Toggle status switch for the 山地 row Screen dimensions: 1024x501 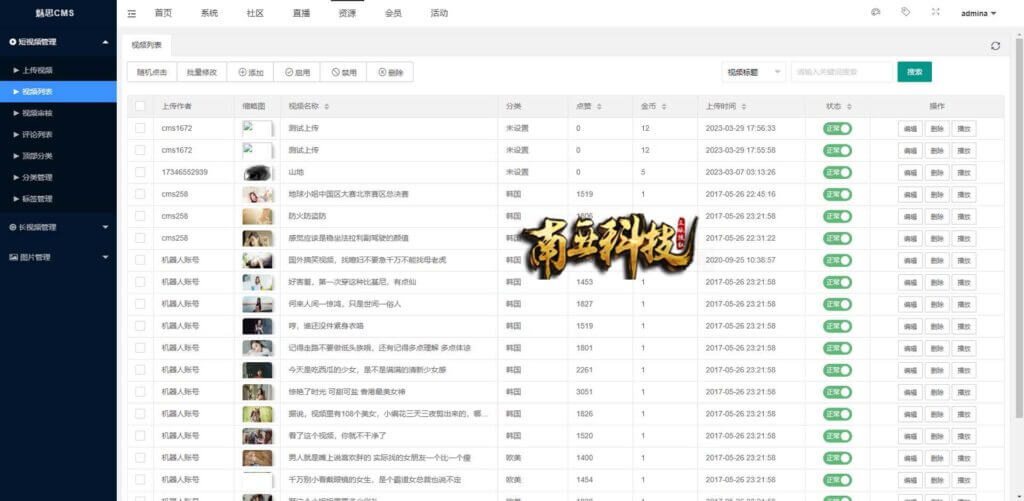tap(837, 172)
